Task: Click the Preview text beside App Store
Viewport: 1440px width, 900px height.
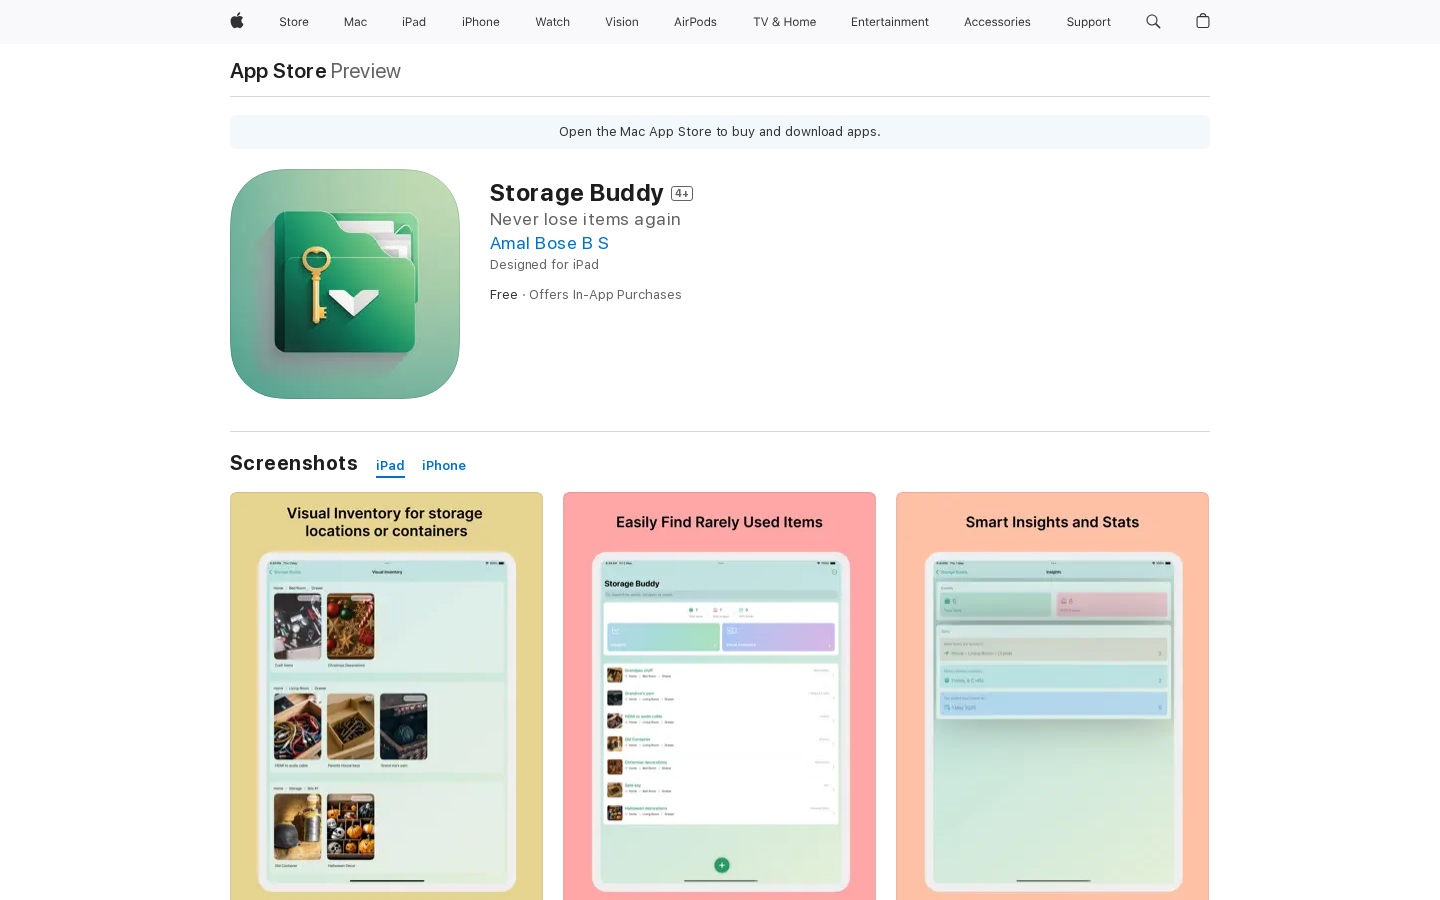Action: (365, 71)
